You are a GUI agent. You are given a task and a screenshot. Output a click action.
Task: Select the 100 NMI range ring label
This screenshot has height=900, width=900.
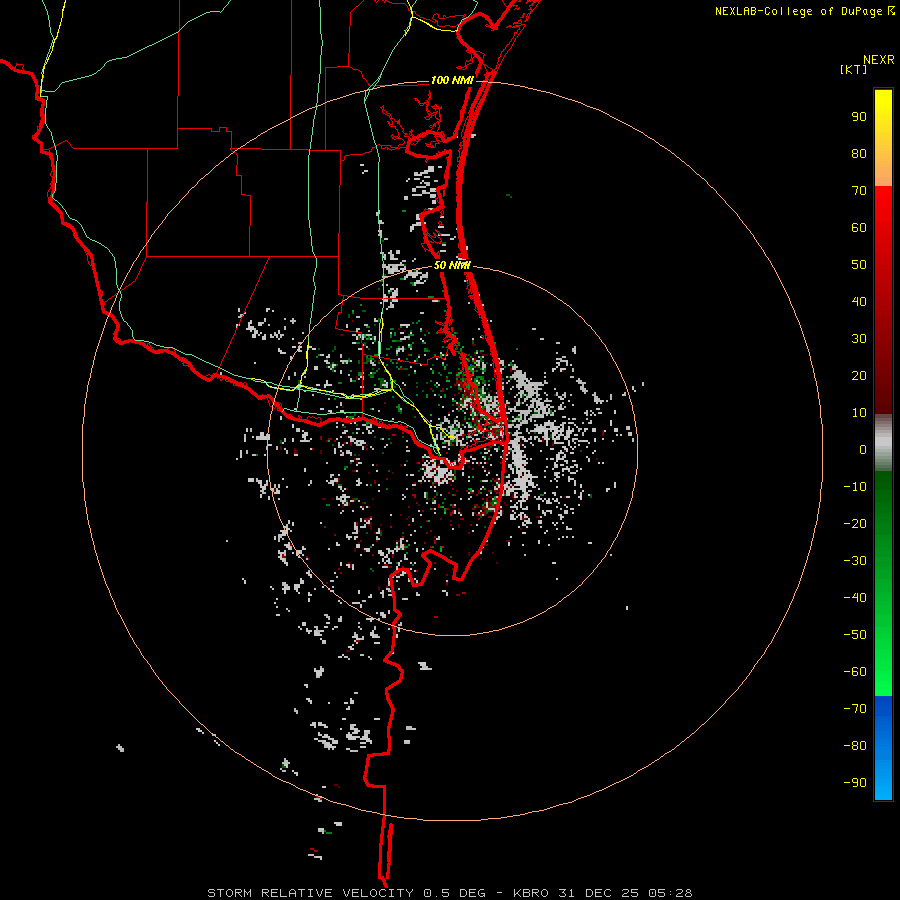click(x=452, y=80)
